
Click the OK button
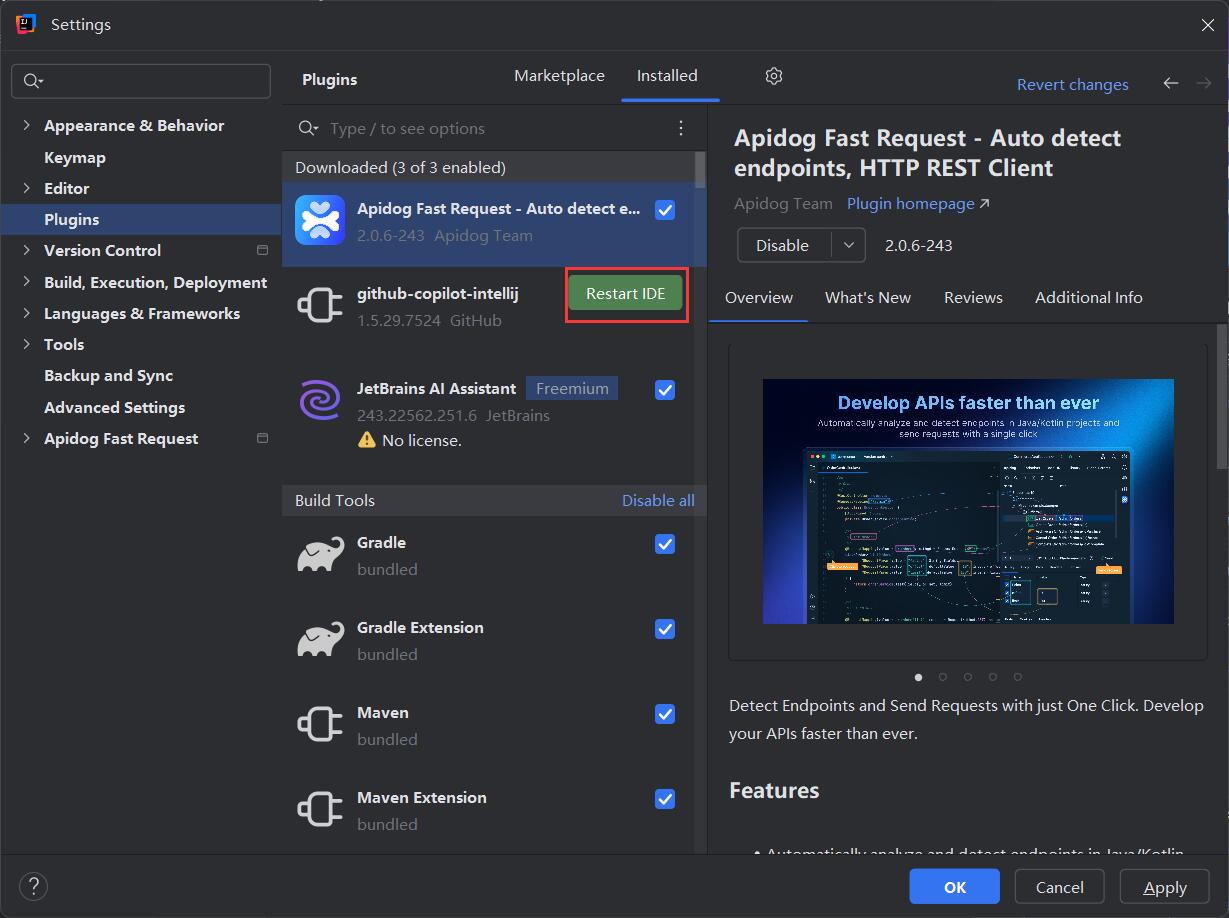tap(955, 887)
